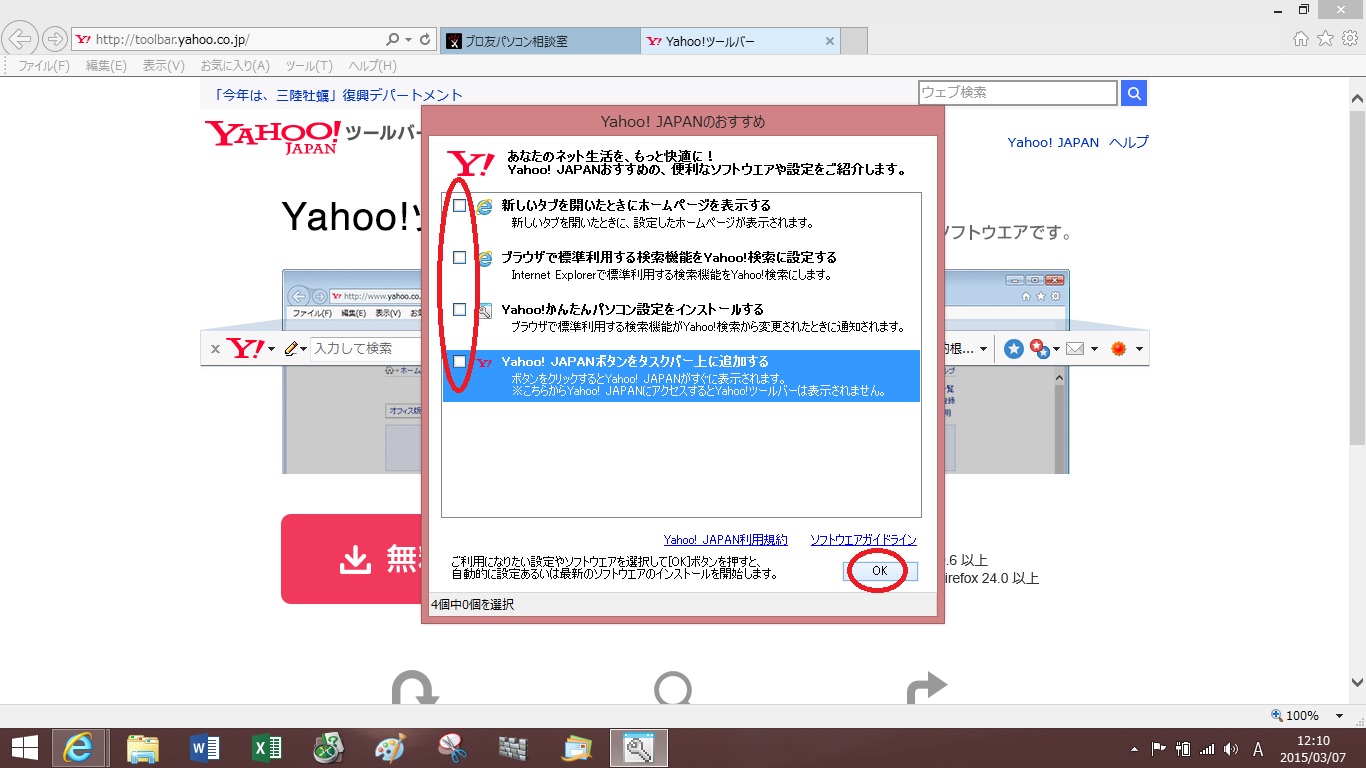The height and width of the screenshot is (768, 1366).
Task: Open the ヘルプ(H) menu
Action: [x=372, y=66]
